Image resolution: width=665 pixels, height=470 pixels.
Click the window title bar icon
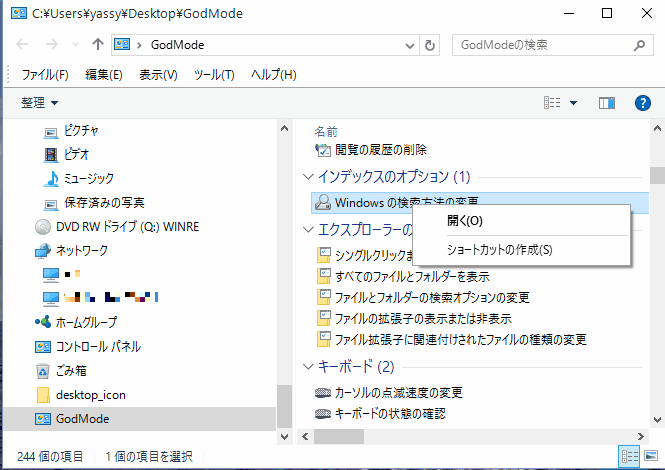coord(19,13)
